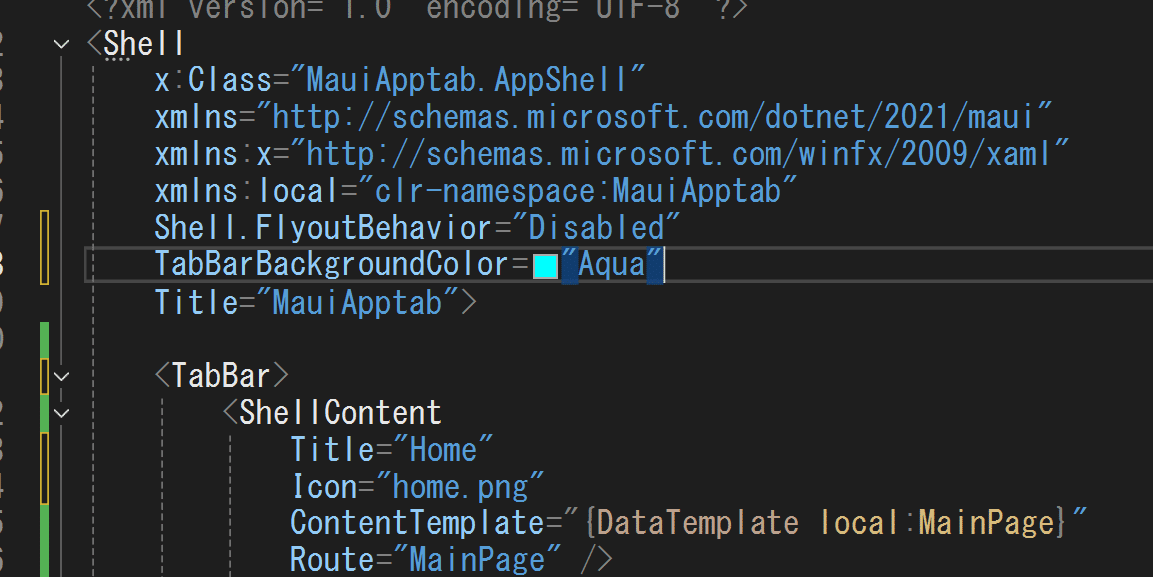Image resolution: width=1153 pixels, height=577 pixels.
Task: Click the Disabled value of FlyoutBehavior
Action: [x=596, y=228]
